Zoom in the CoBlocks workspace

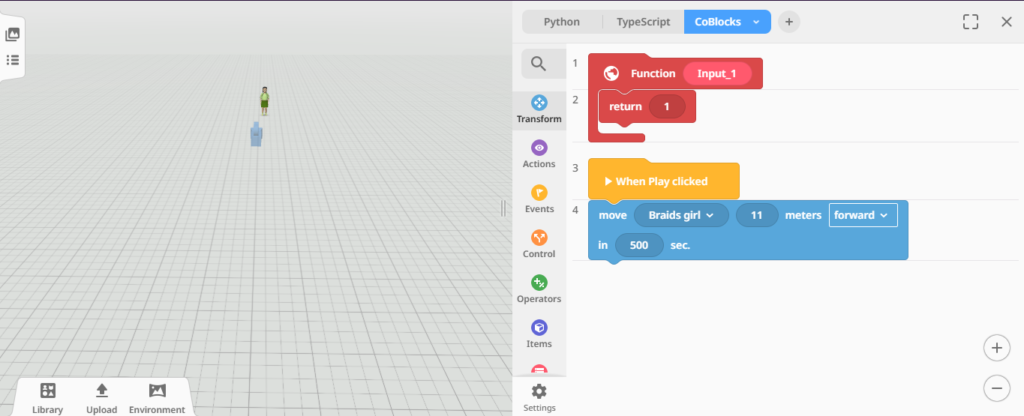997,348
